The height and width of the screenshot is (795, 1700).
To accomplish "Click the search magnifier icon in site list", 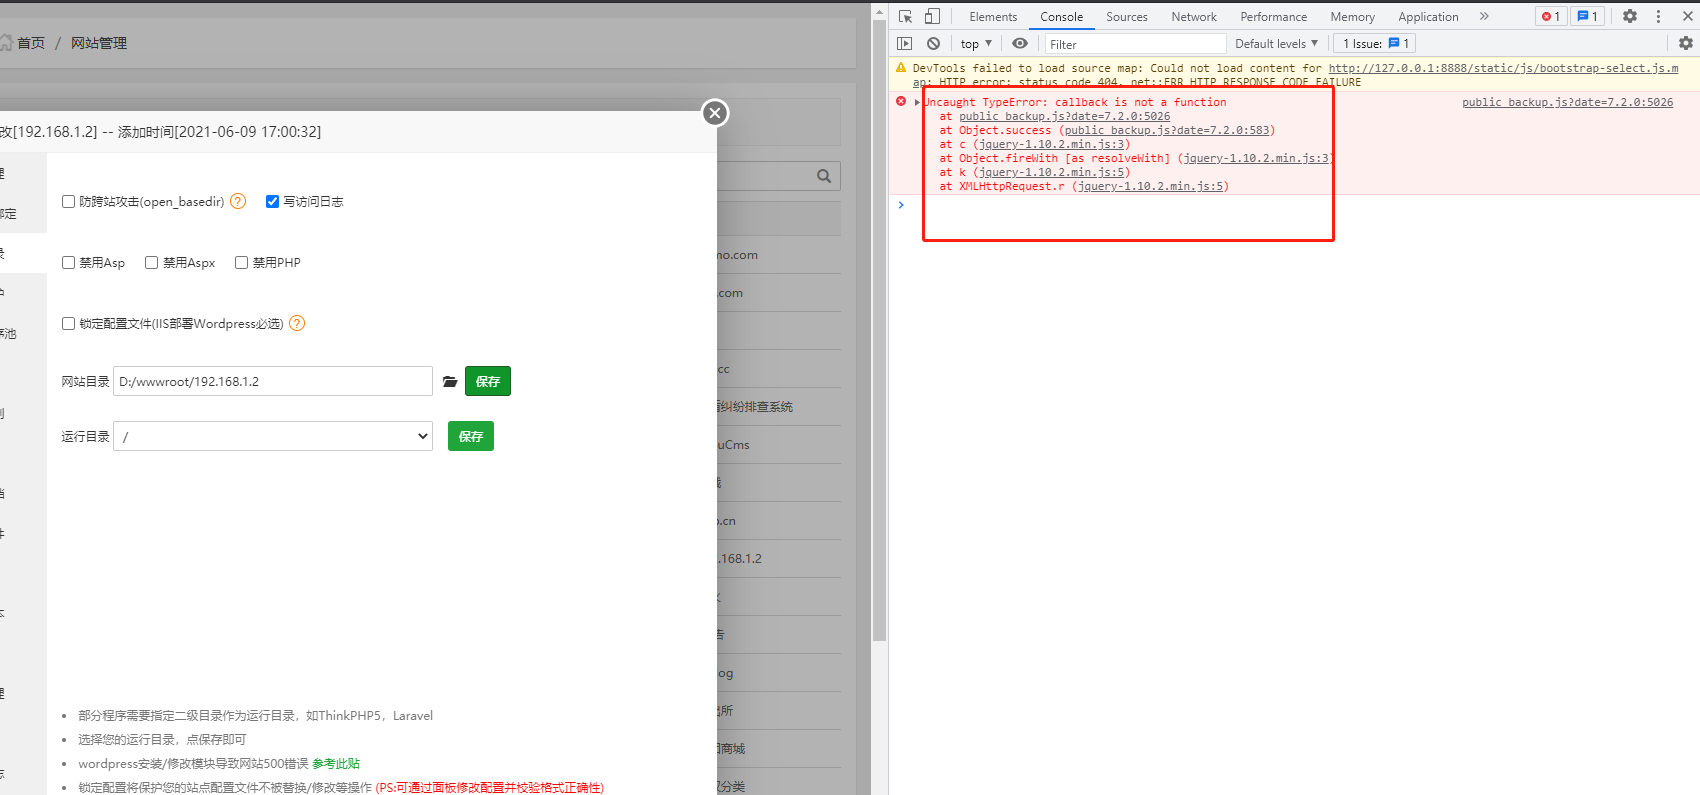I will (824, 176).
